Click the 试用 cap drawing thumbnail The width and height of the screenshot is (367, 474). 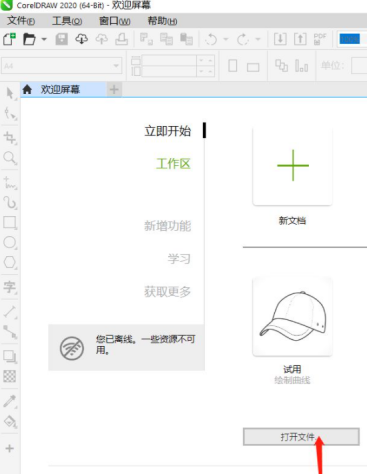tap(292, 316)
